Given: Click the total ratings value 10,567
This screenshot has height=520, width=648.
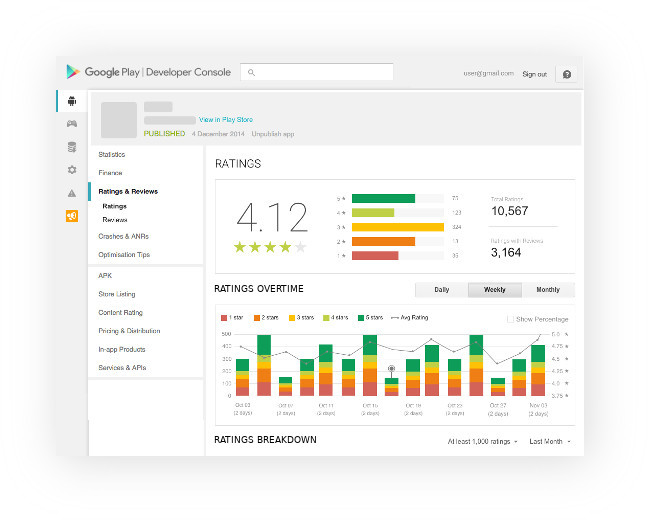Looking at the screenshot, I should click(x=510, y=211).
